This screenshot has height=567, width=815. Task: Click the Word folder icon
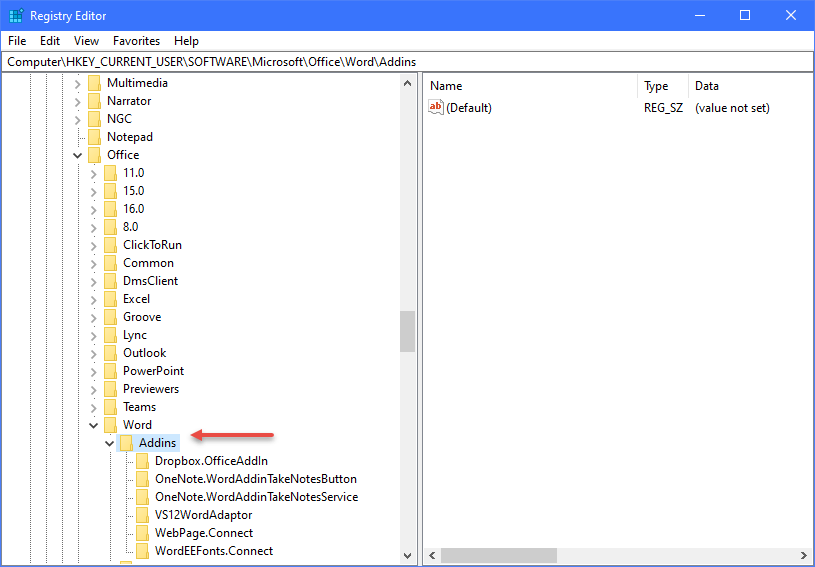pyautogui.click(x=110, y=425)
